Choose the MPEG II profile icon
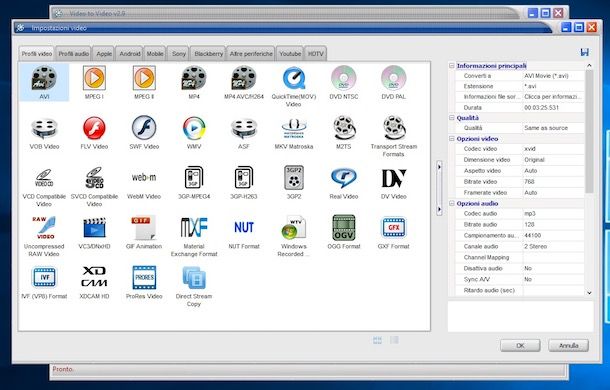The width and height of the screenshot is (610, 390). [144, 78]
